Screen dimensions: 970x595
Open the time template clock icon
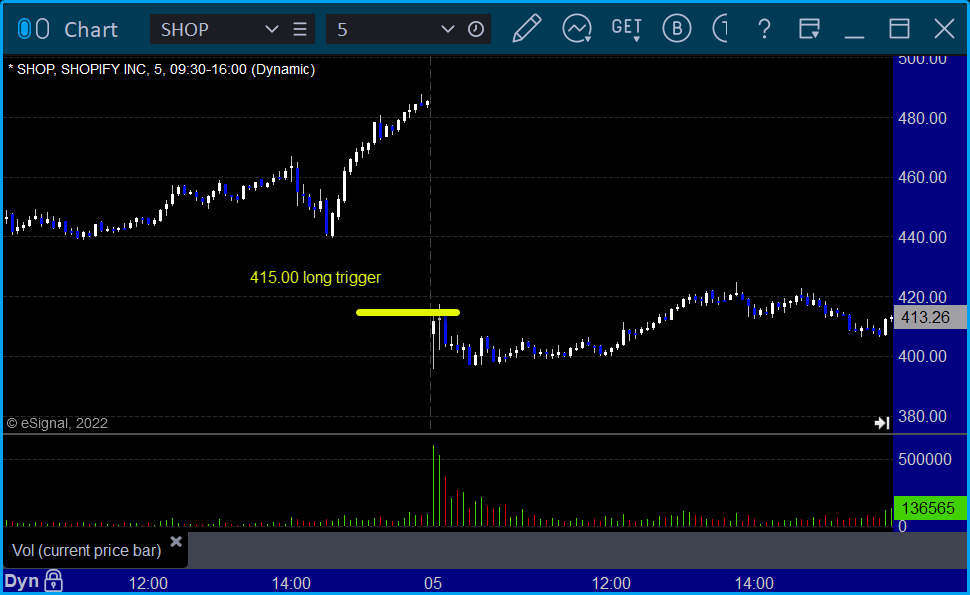pos(476,29)
